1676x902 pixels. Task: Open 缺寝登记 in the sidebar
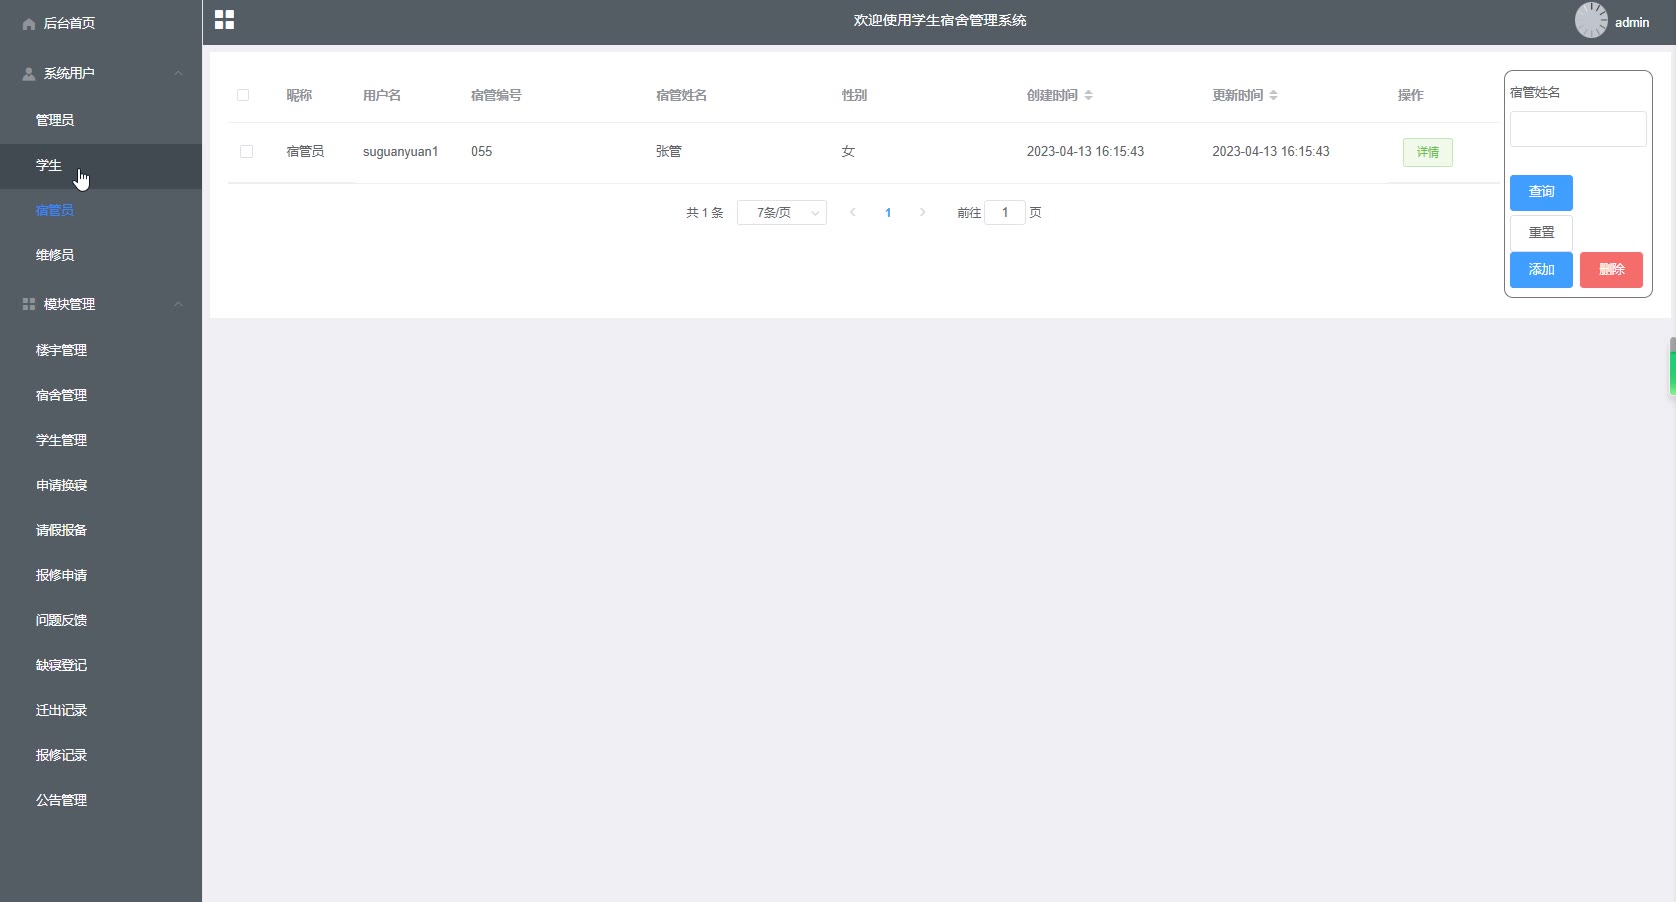click(101, 665)
